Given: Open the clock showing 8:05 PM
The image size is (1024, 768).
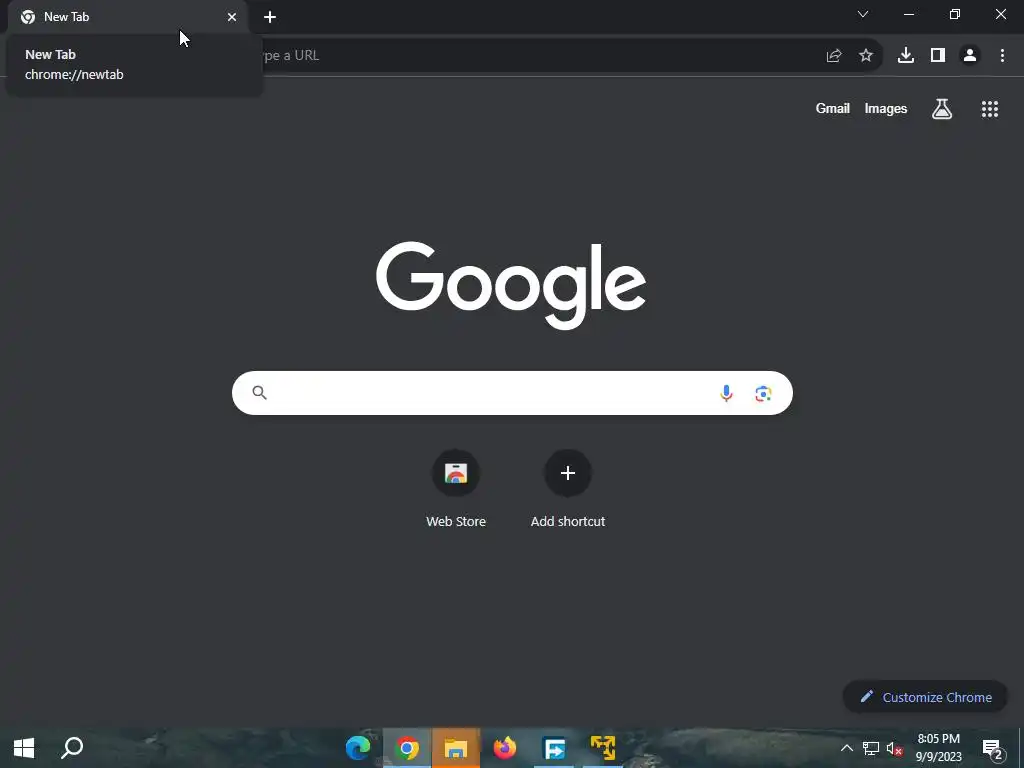Looking at the screenshot, I should 938,748.
